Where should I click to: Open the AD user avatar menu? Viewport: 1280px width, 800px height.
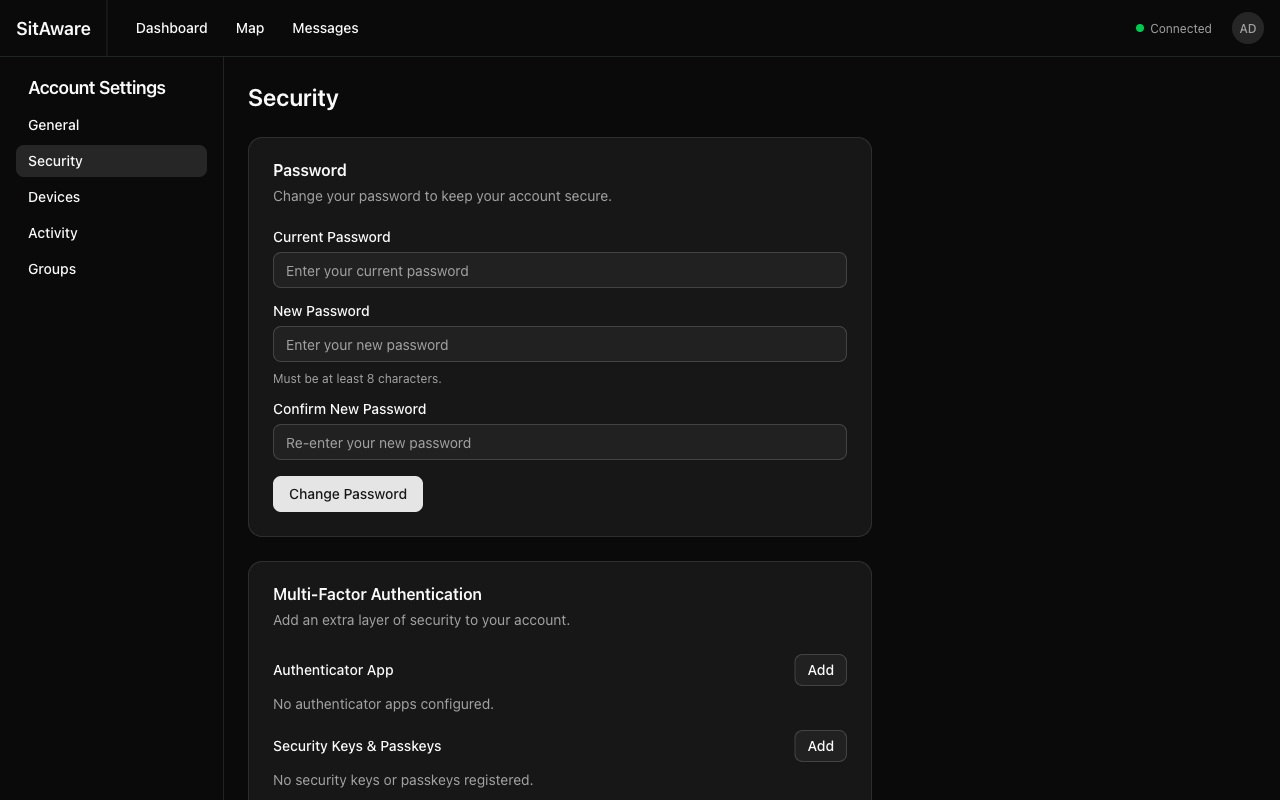click(1247, 28)
